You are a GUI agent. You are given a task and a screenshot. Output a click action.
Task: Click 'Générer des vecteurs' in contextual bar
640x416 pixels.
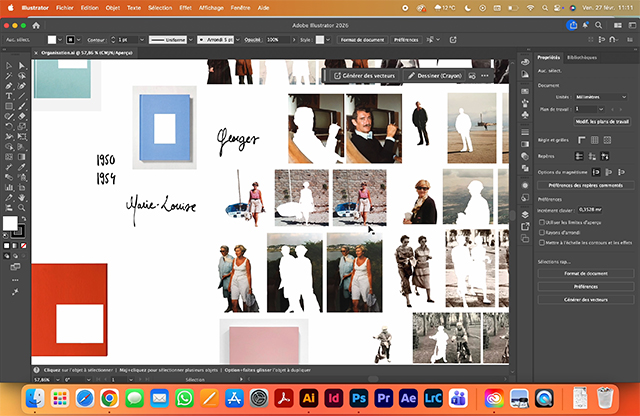coord(364,76)
